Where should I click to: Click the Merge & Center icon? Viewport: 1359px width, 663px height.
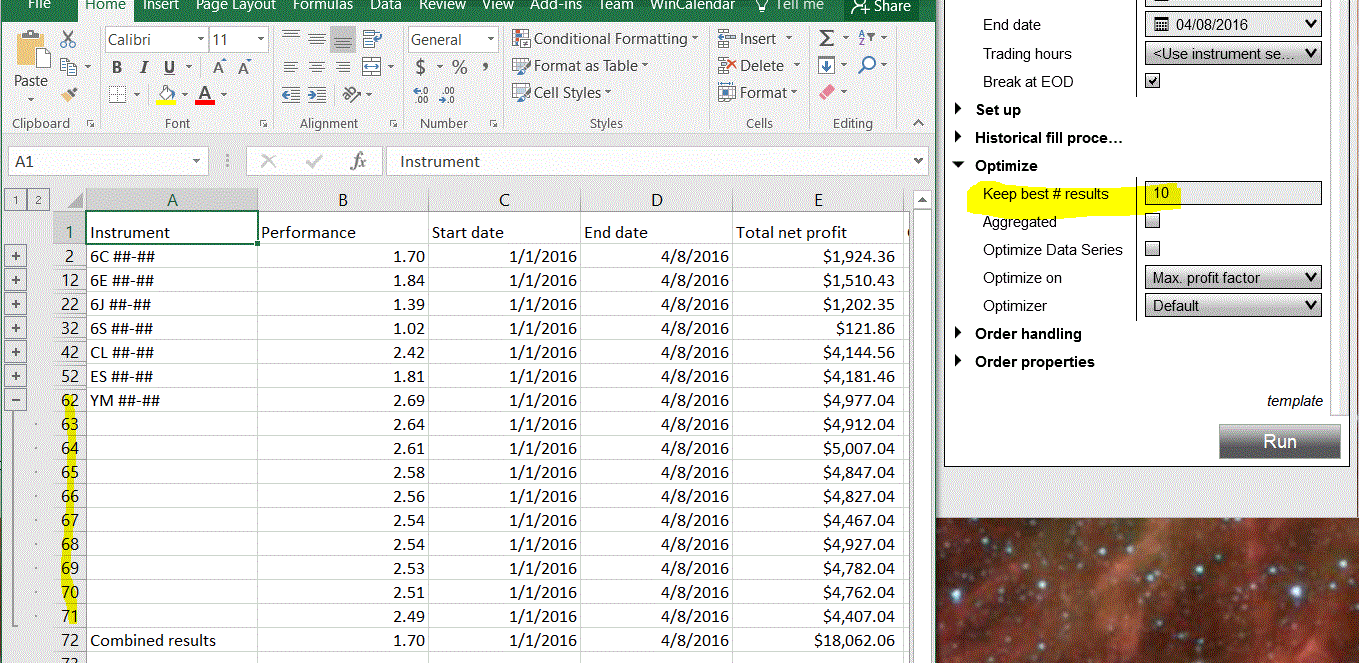click(370, 67)
